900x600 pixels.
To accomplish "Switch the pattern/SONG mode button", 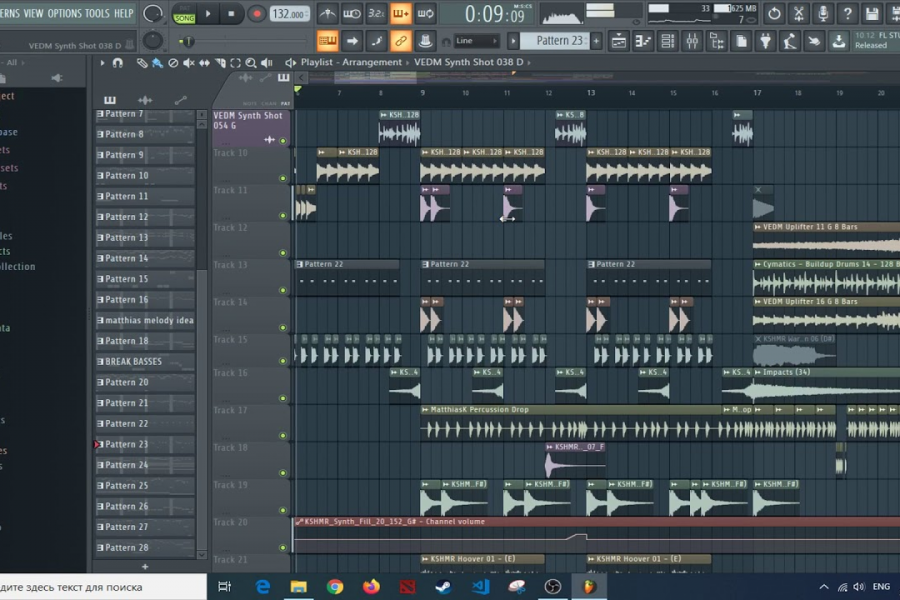I will [x=184, y=14].
